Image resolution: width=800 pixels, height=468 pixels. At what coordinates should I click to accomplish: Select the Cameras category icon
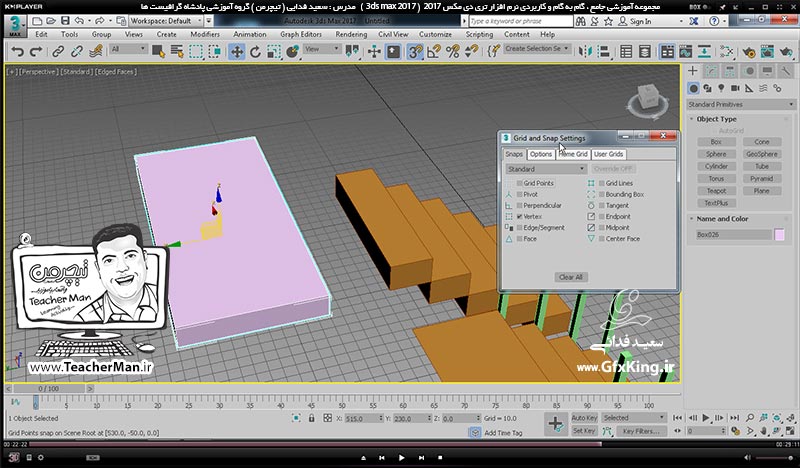click(735, 88)
